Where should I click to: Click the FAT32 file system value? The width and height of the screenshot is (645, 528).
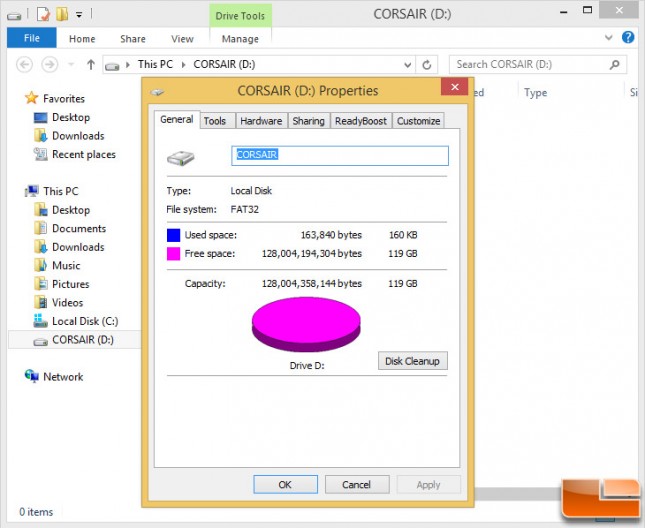tap(245, 209)
